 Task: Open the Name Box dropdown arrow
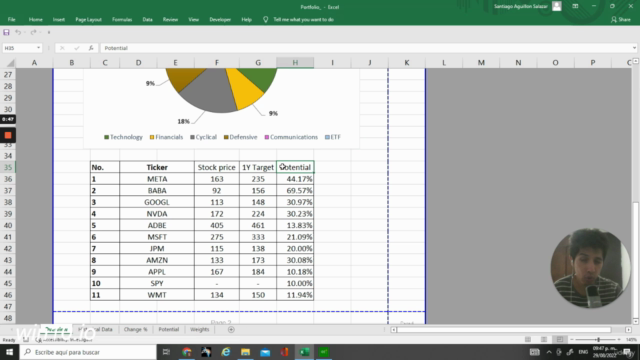38,48
